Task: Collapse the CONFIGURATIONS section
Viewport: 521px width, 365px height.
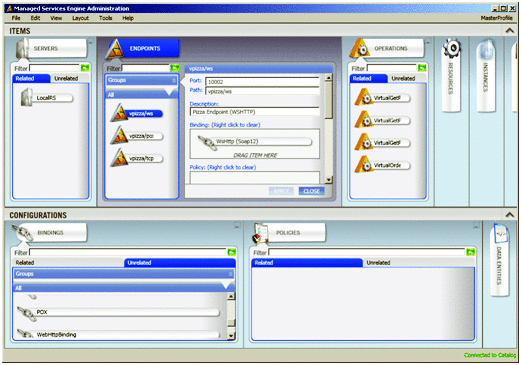Action: (x=510, y=215)
